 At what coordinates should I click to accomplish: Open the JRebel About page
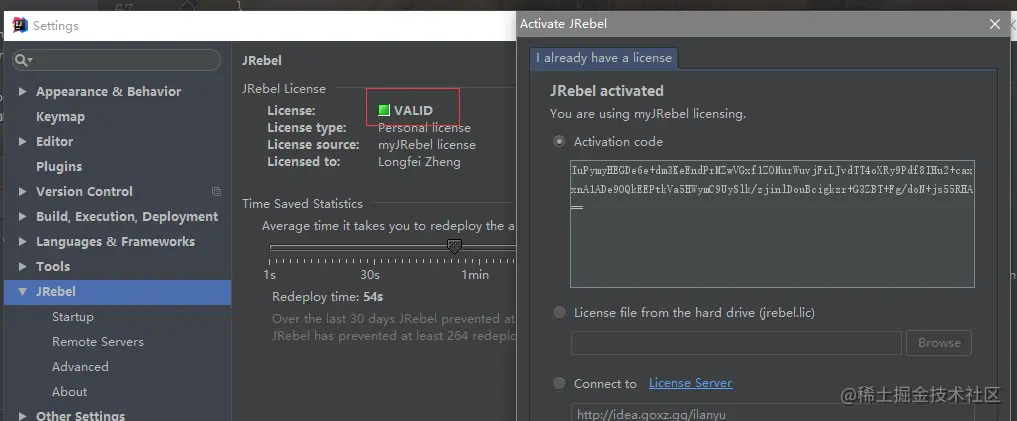[69, 392]
